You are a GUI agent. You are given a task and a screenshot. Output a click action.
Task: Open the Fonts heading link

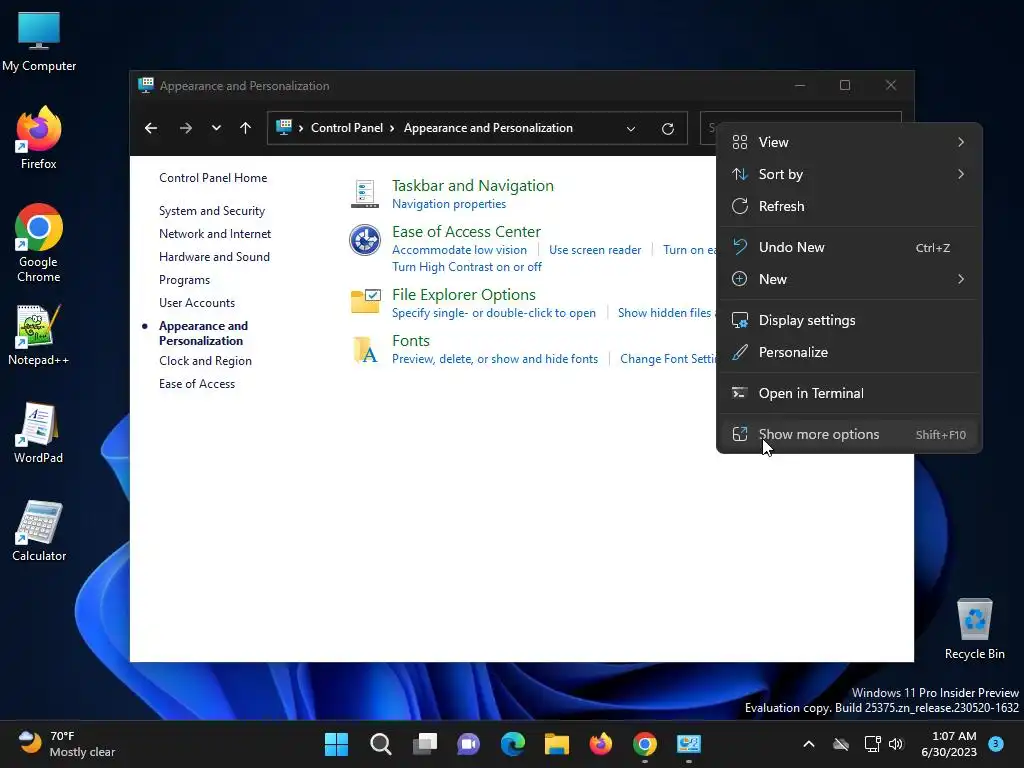tap(411, 341)
